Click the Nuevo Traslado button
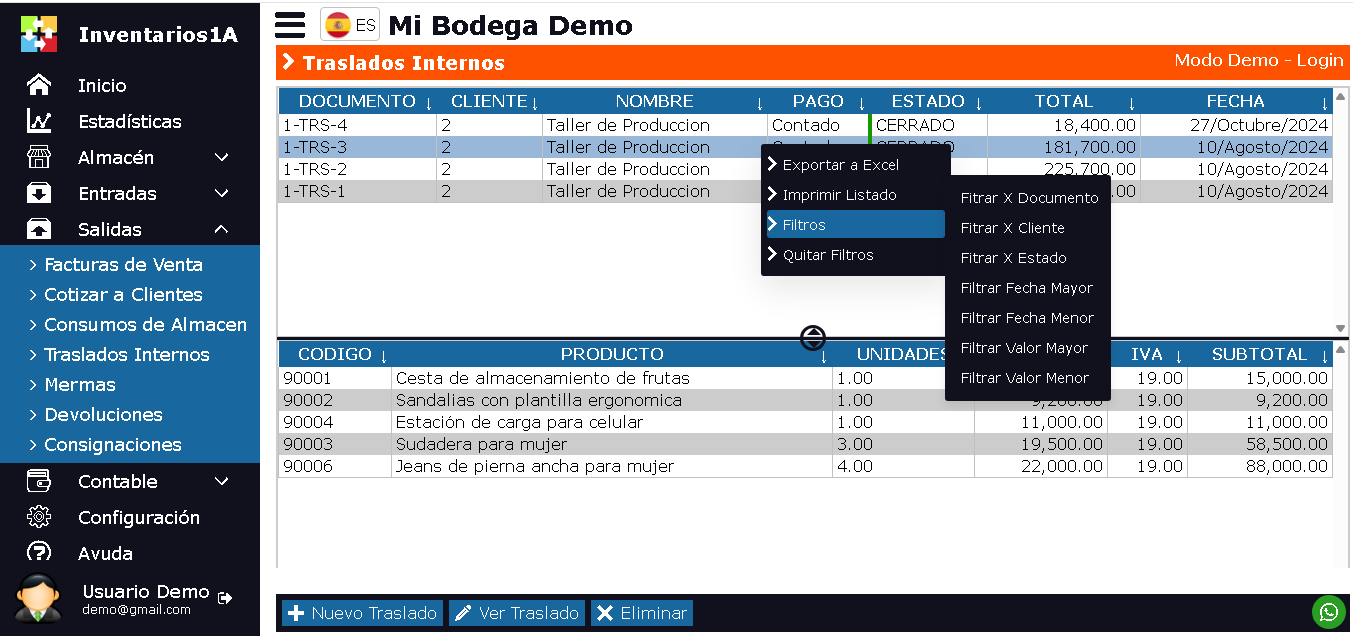The image size is (1353, 638). pos(362,613)
